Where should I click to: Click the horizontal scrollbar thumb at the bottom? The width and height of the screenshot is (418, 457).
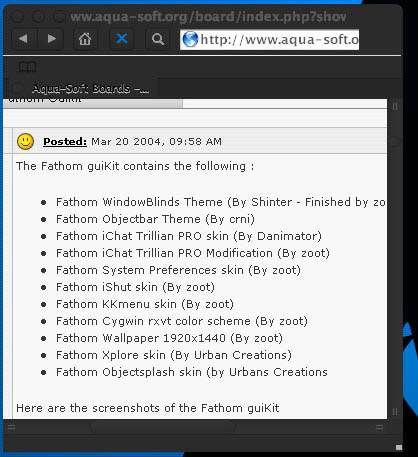[163, 427]
